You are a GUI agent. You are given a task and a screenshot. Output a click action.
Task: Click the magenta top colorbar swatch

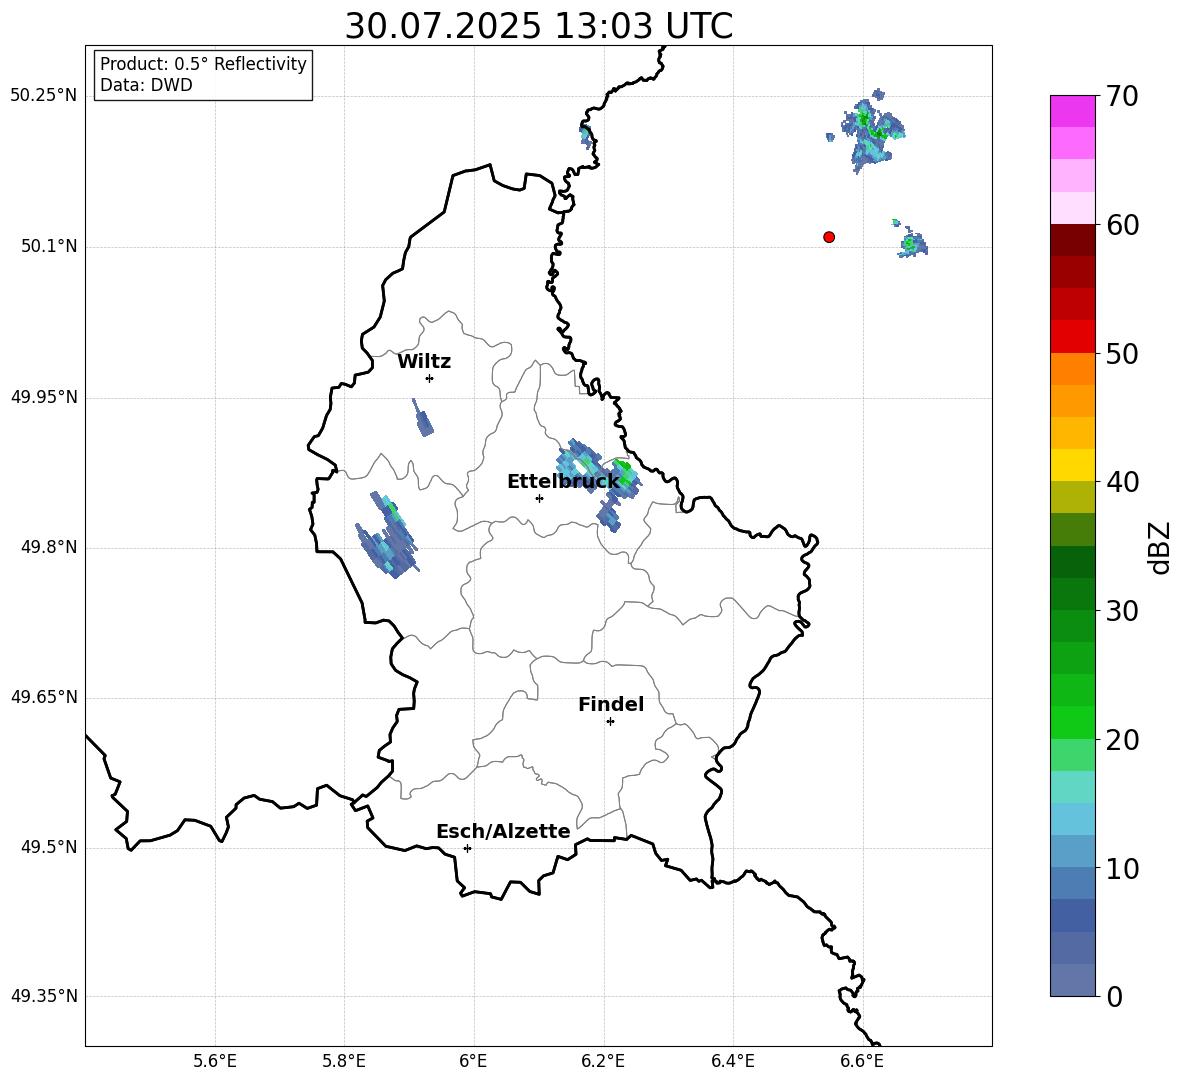[x=1073, y=111]
